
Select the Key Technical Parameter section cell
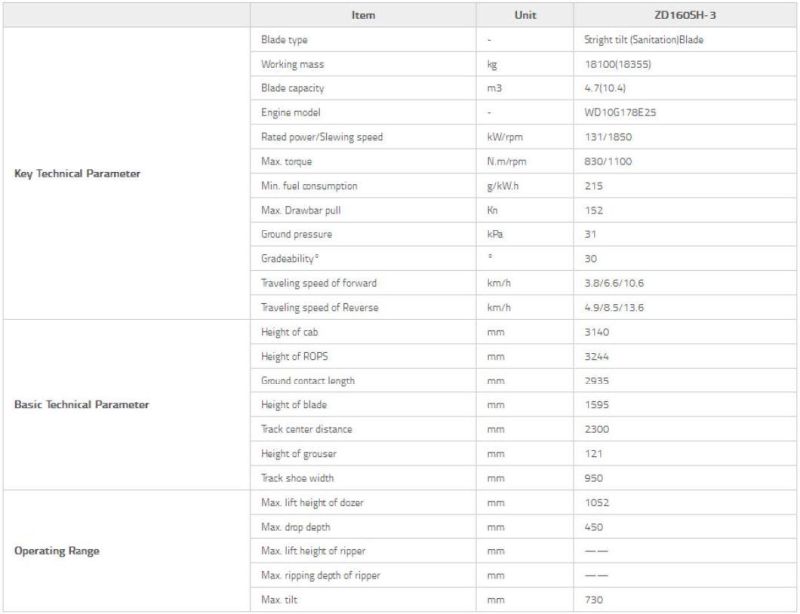[77, 173]
